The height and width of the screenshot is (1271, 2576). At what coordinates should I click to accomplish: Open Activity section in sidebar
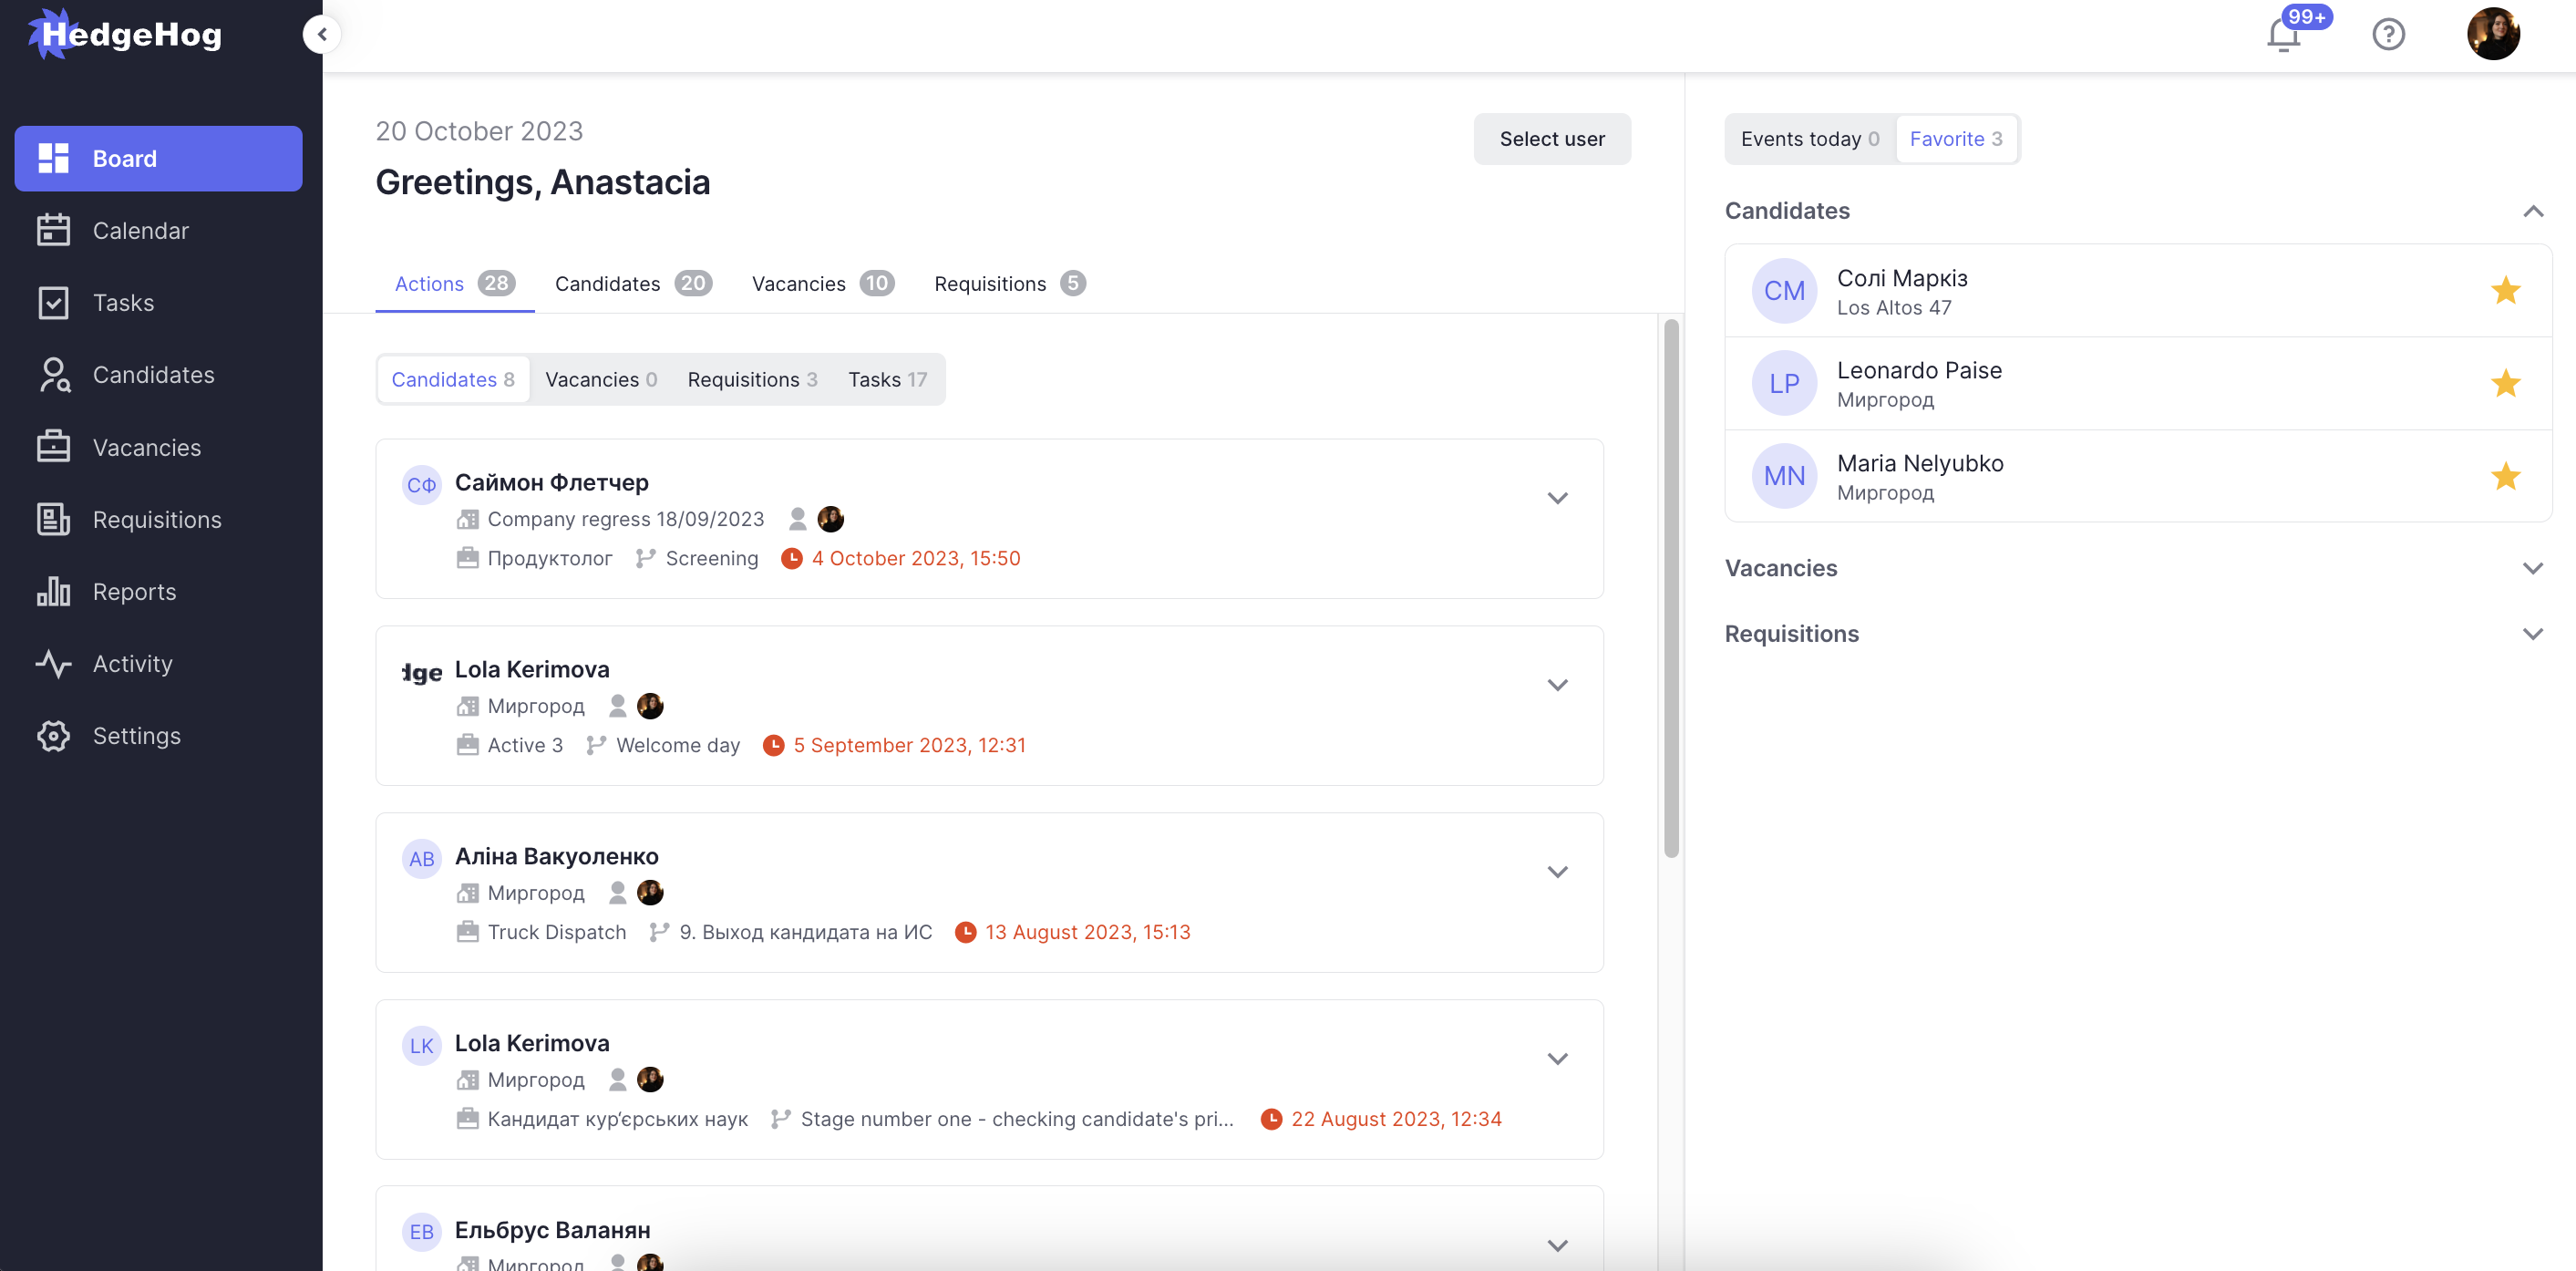[x=132, y=664]
